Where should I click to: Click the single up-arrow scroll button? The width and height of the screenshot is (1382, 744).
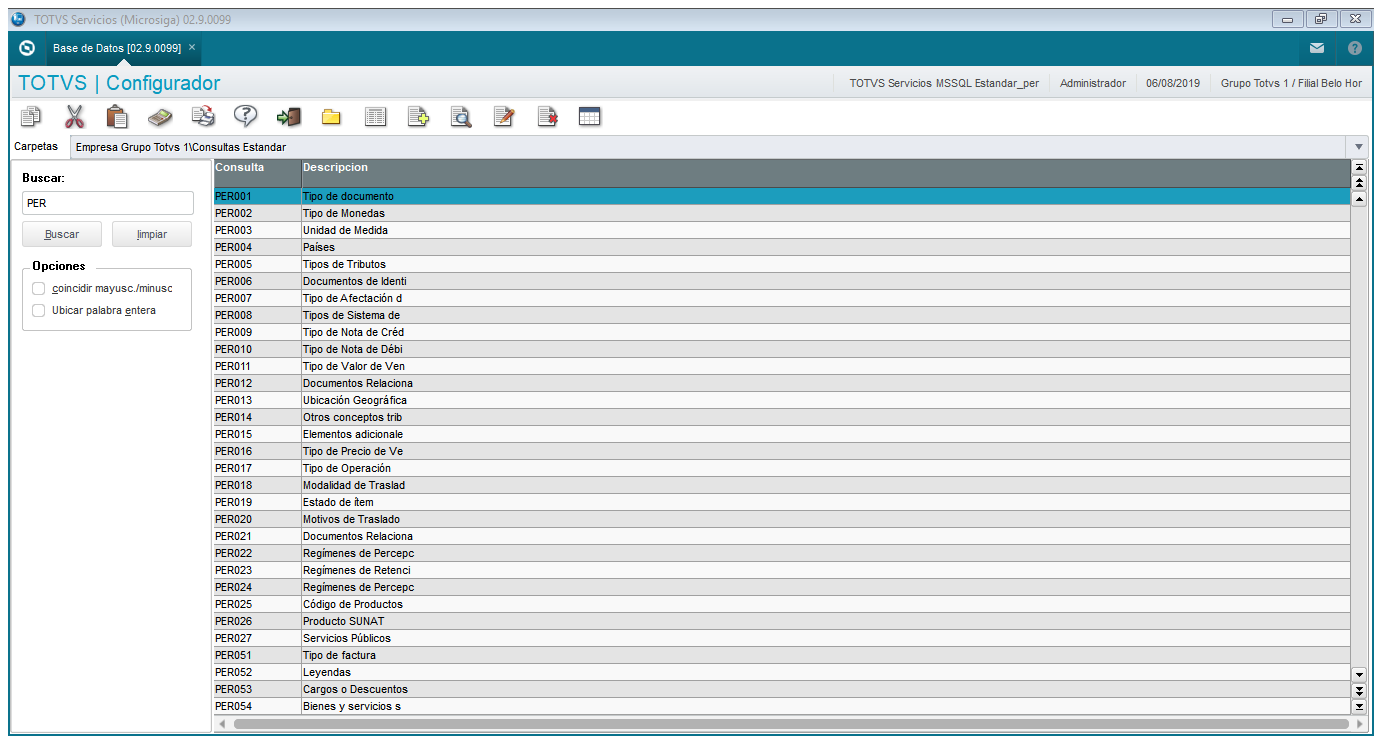coord(1359,198)
